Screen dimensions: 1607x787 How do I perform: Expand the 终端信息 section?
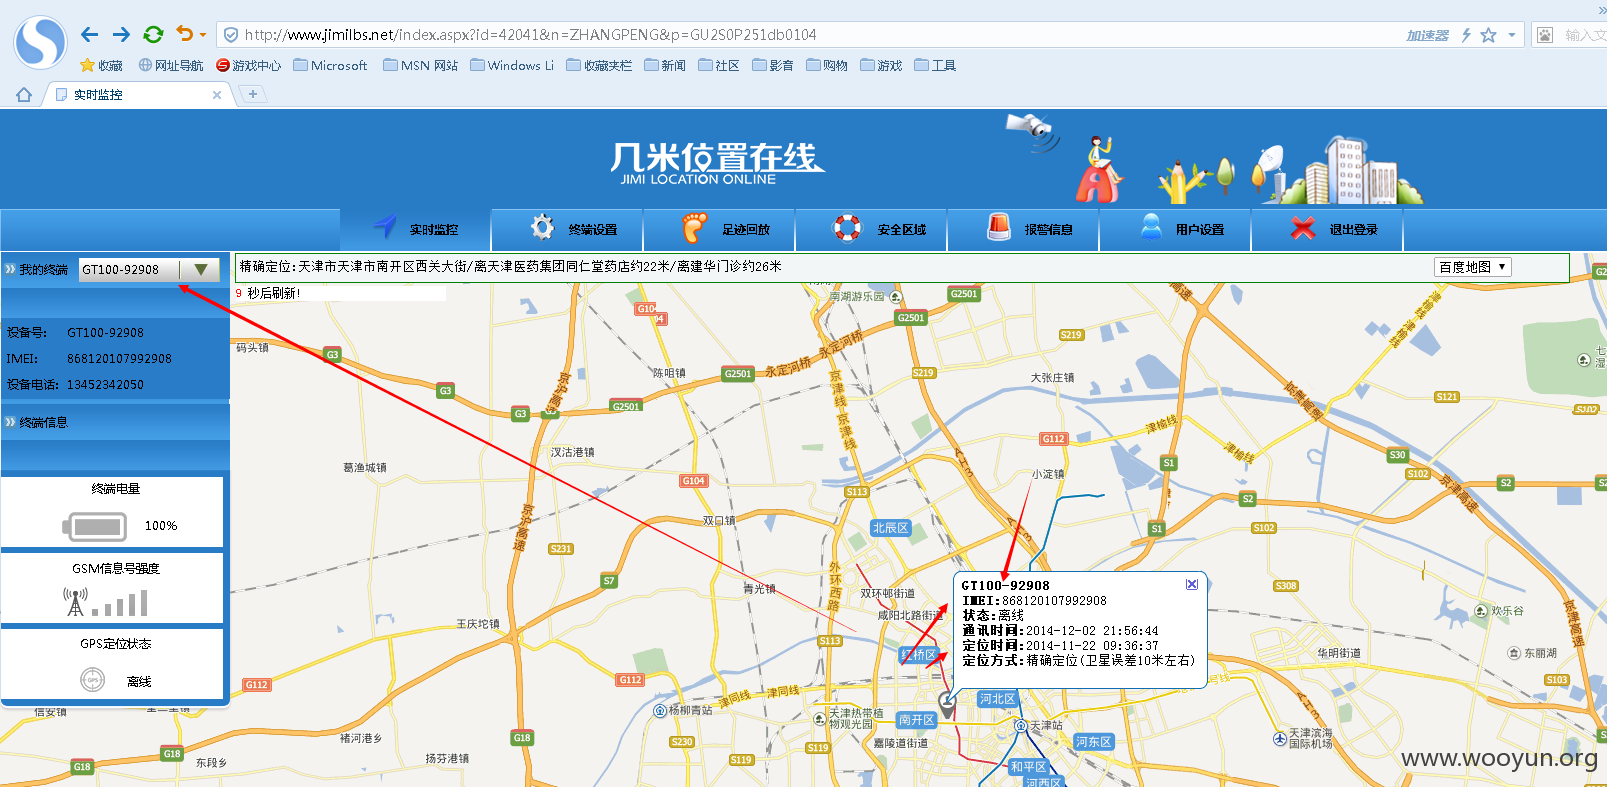(36, 423)
